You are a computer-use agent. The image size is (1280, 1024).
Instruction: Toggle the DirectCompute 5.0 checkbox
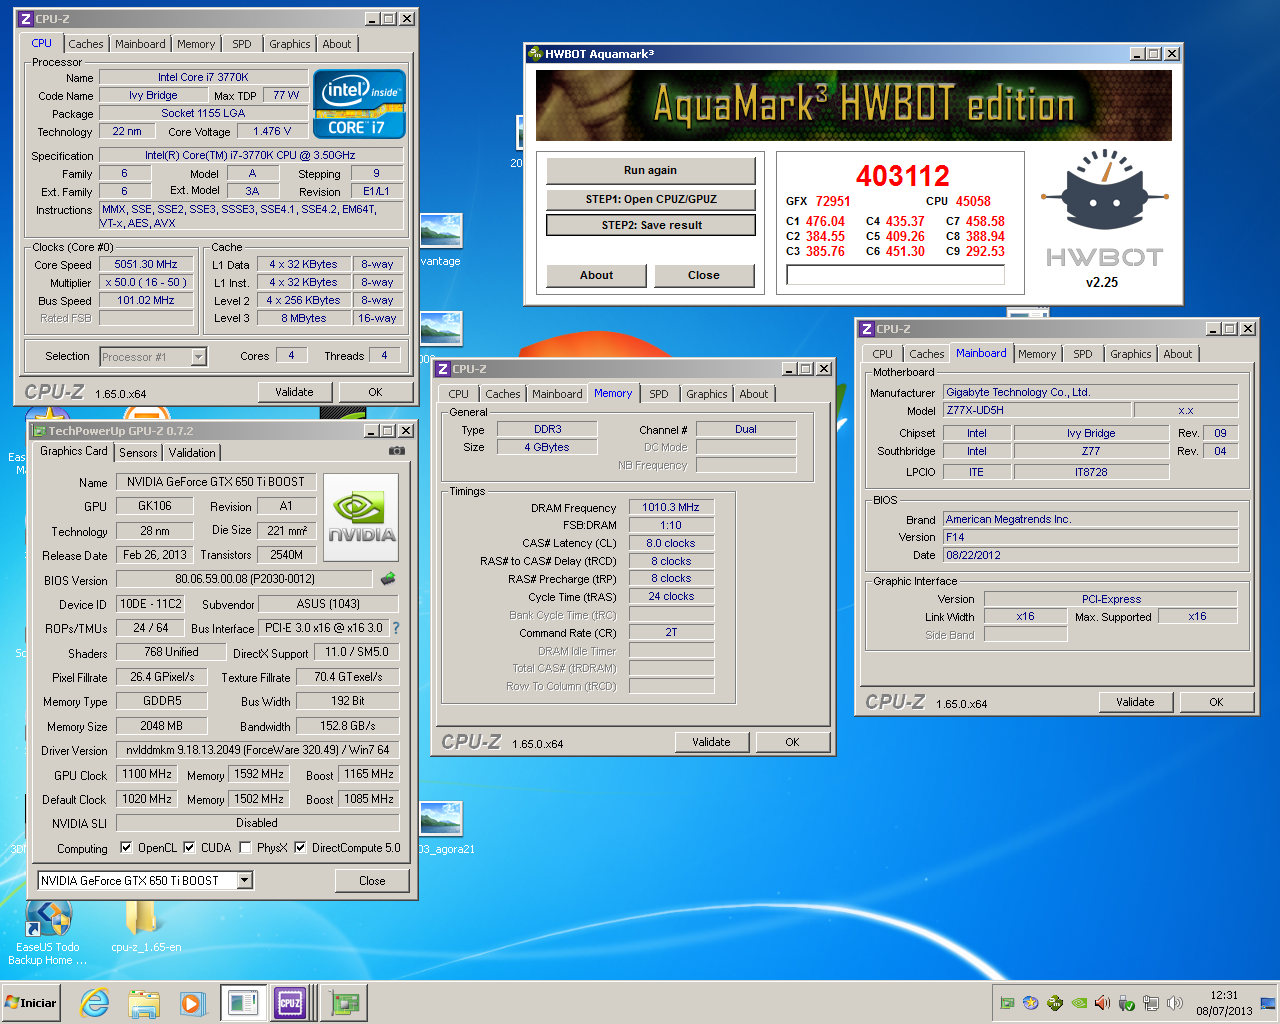click(300, 847)
